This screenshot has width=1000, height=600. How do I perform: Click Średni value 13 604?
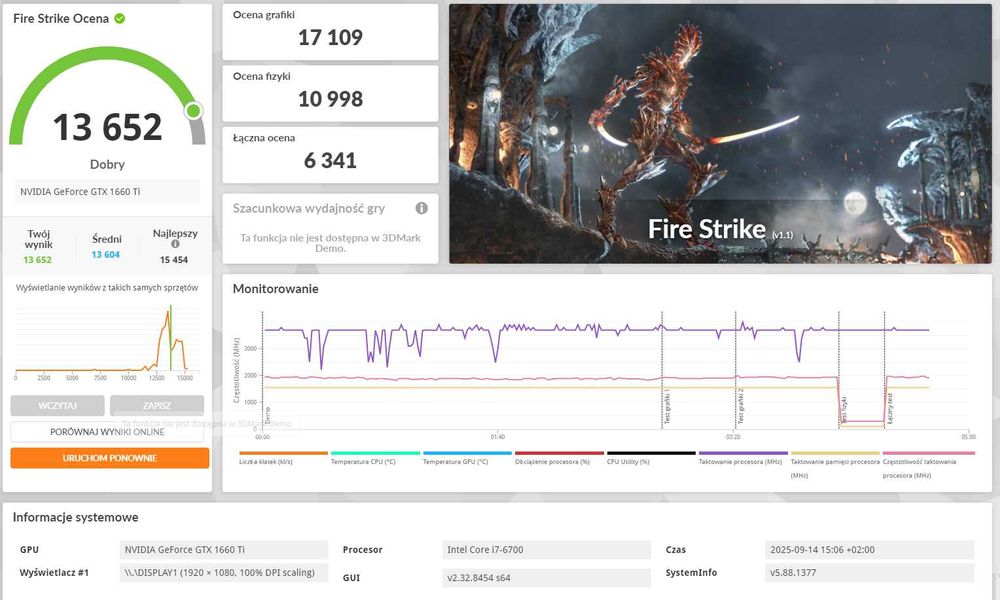[x=105, y=254]
